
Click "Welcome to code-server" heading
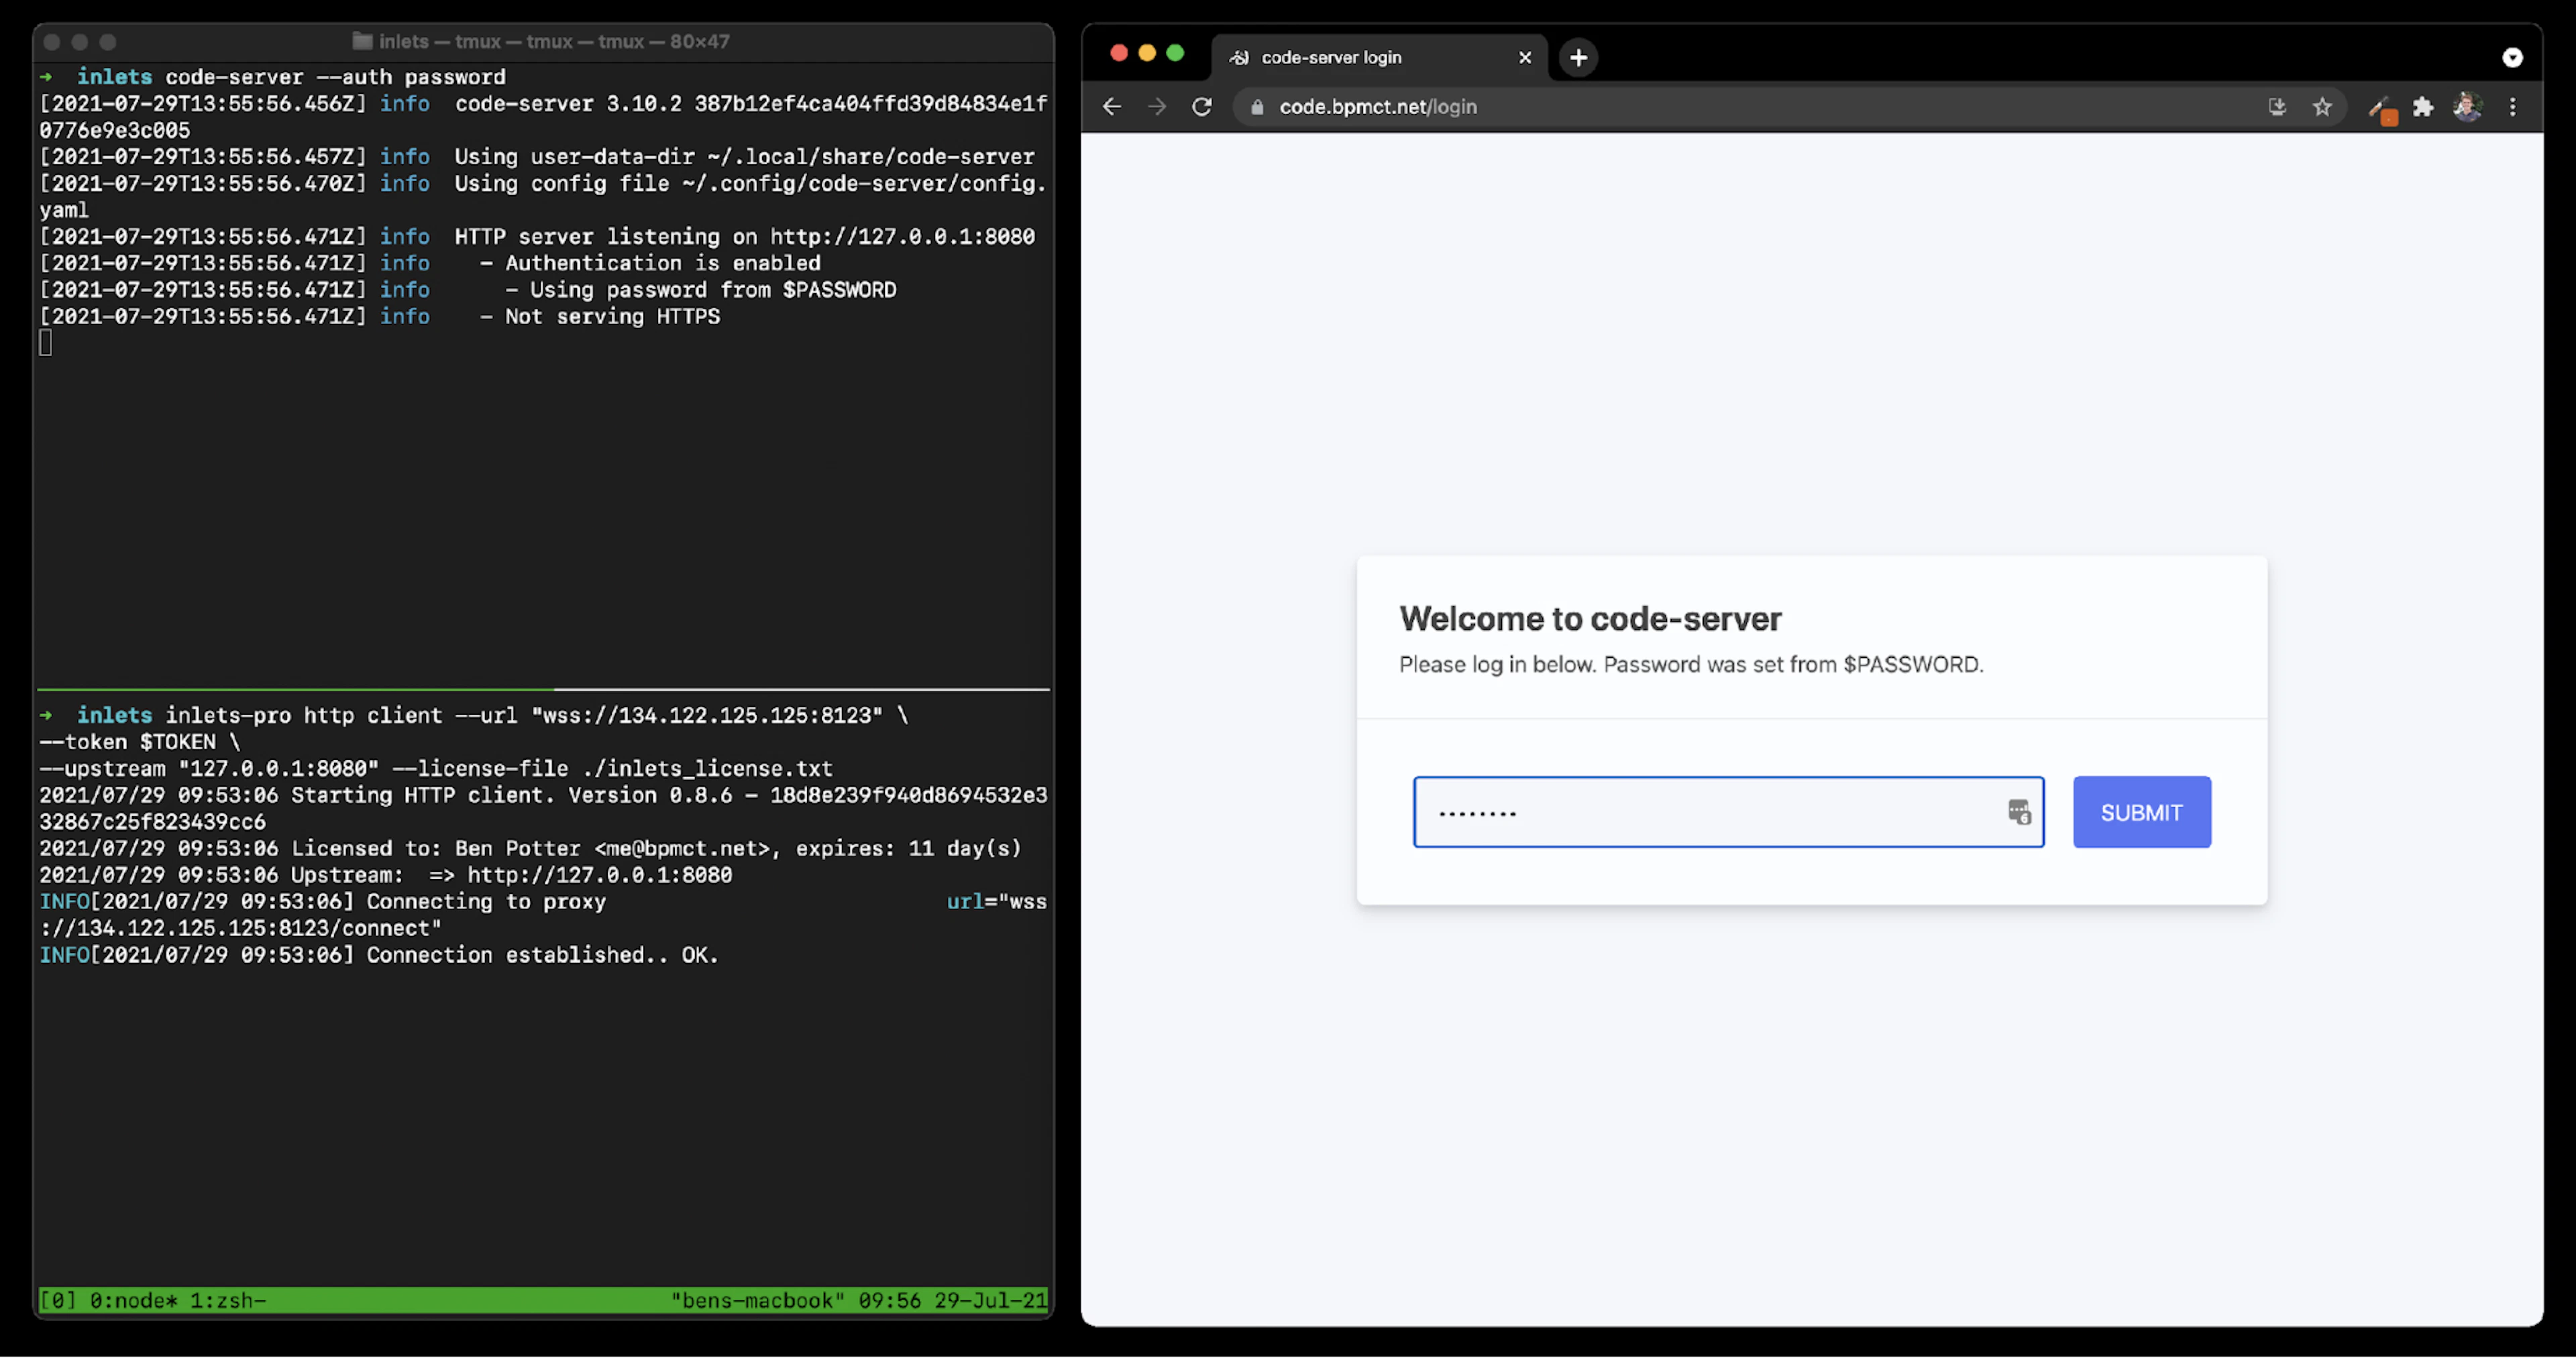1590,619
